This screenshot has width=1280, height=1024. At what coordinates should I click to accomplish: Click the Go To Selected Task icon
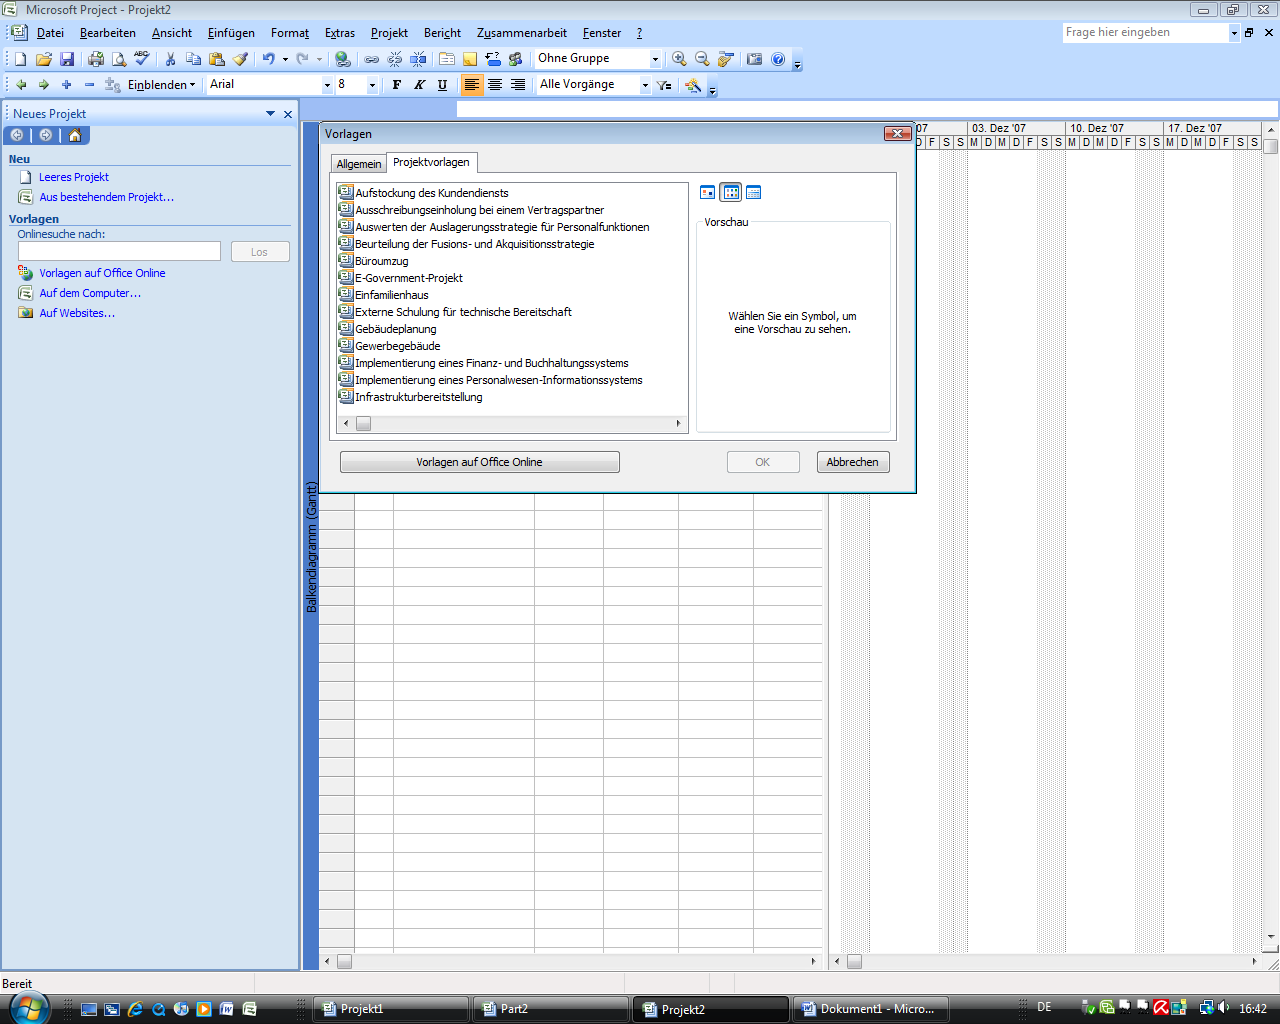pos(726,59)
